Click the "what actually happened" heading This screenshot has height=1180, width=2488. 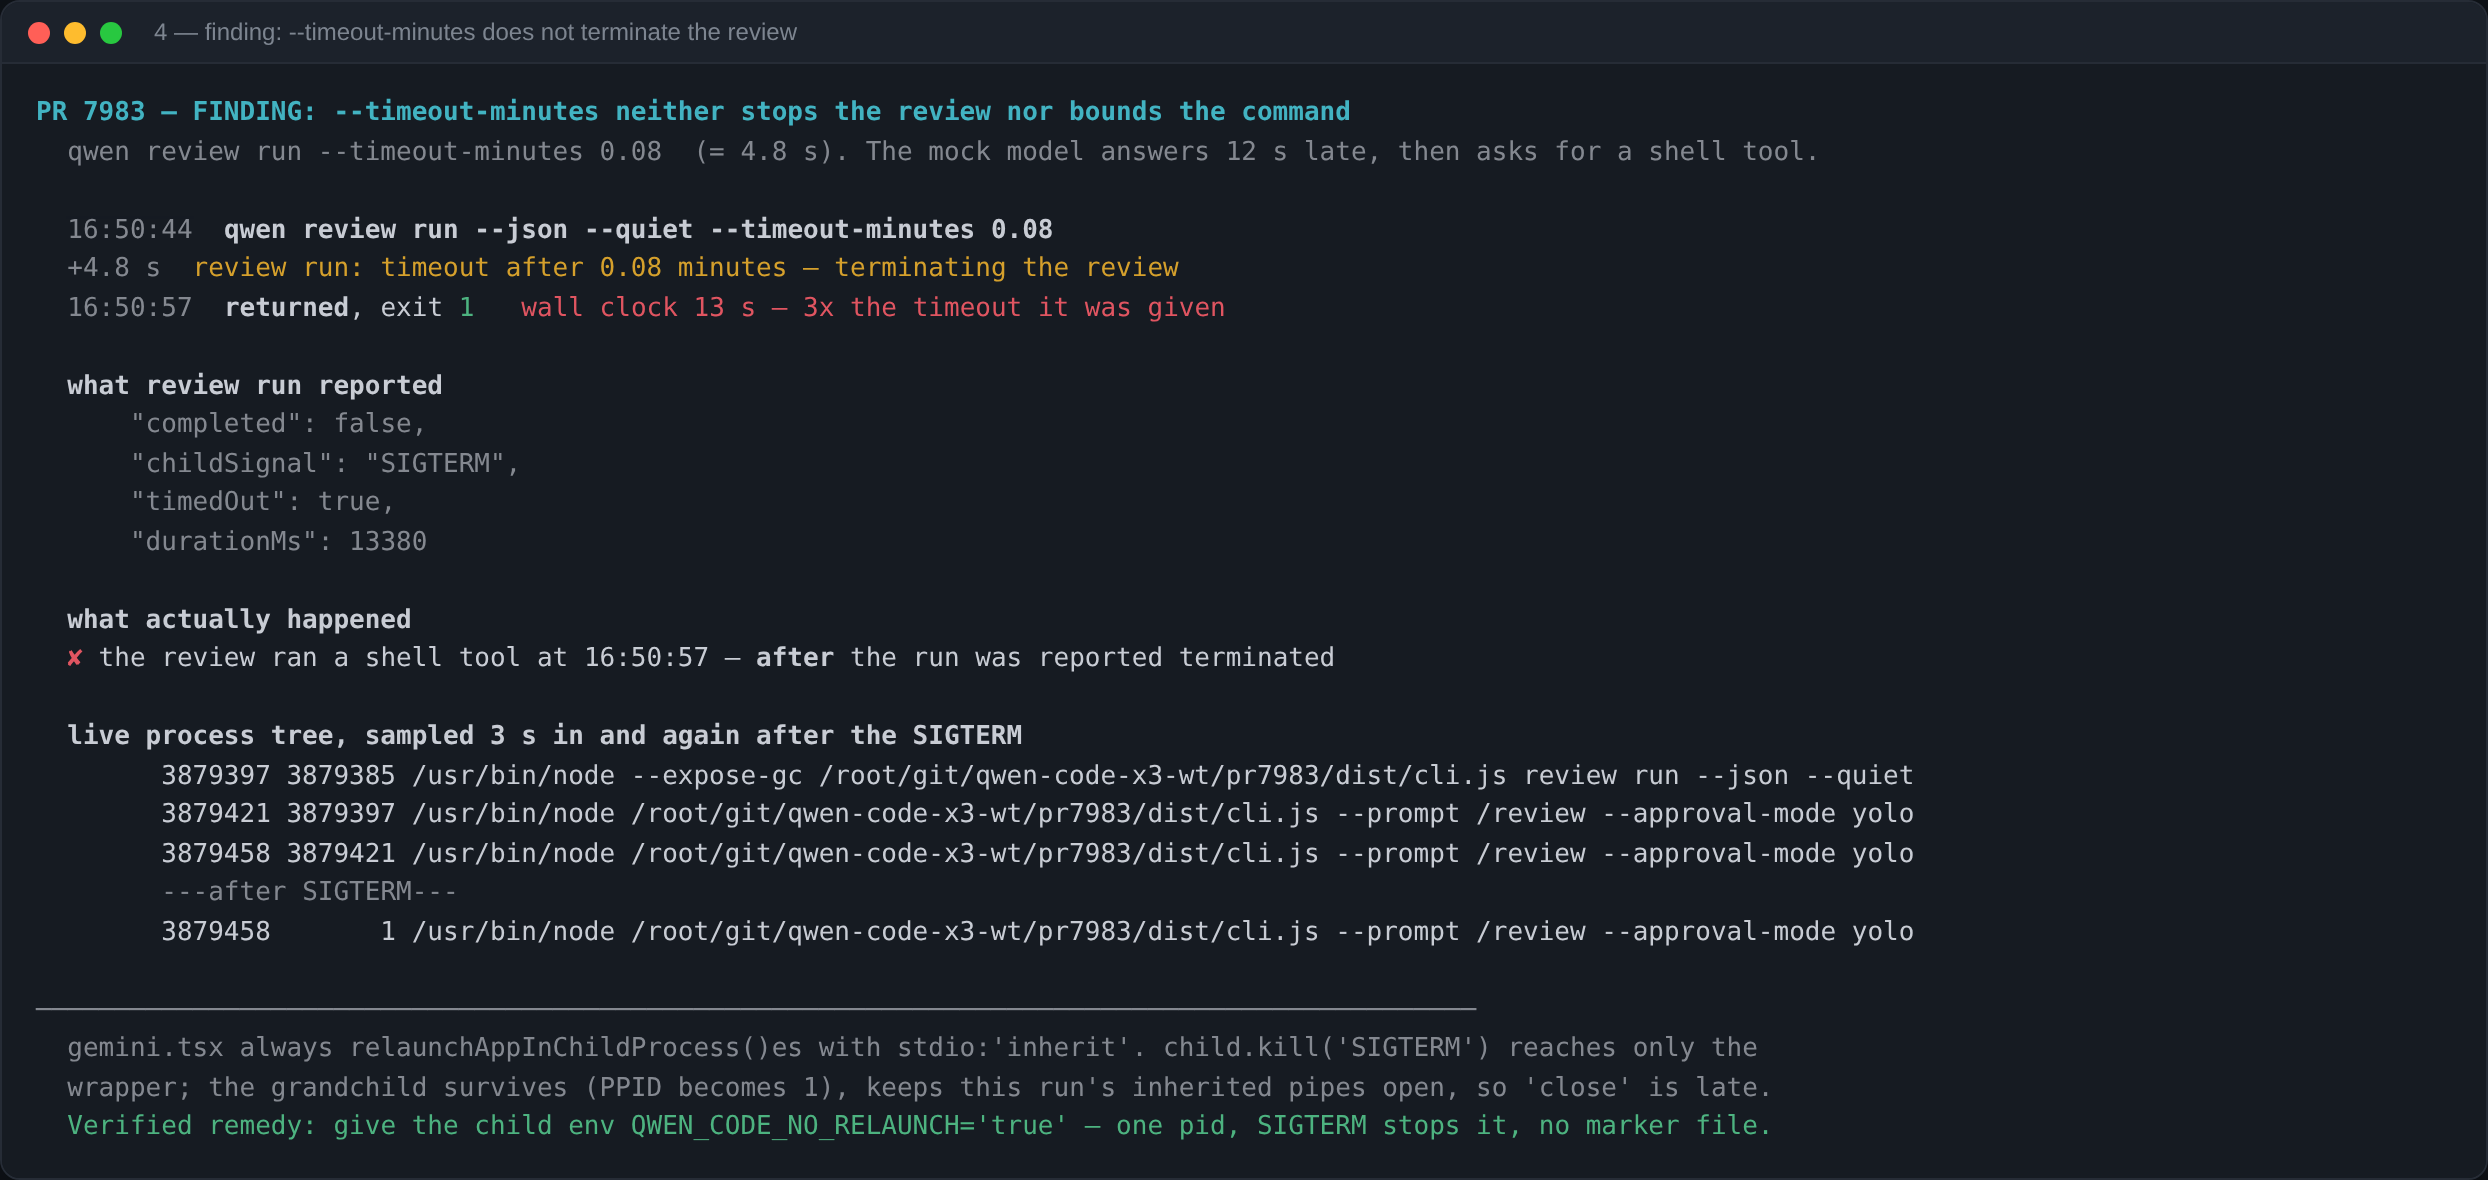coord(239,619)
